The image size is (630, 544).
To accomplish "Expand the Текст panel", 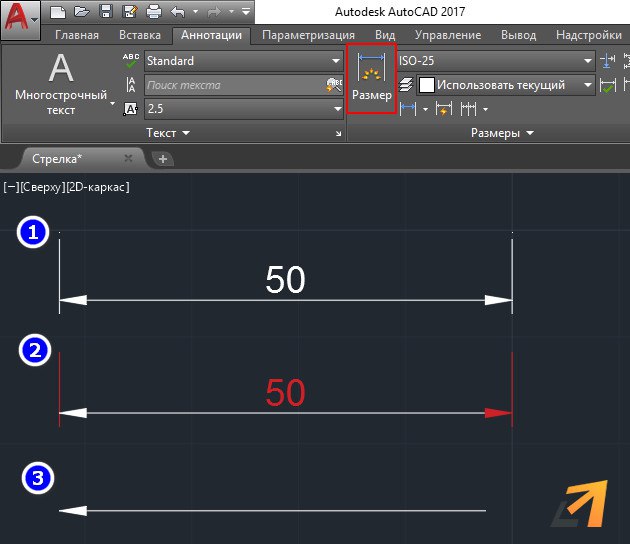I will [168, 133].
